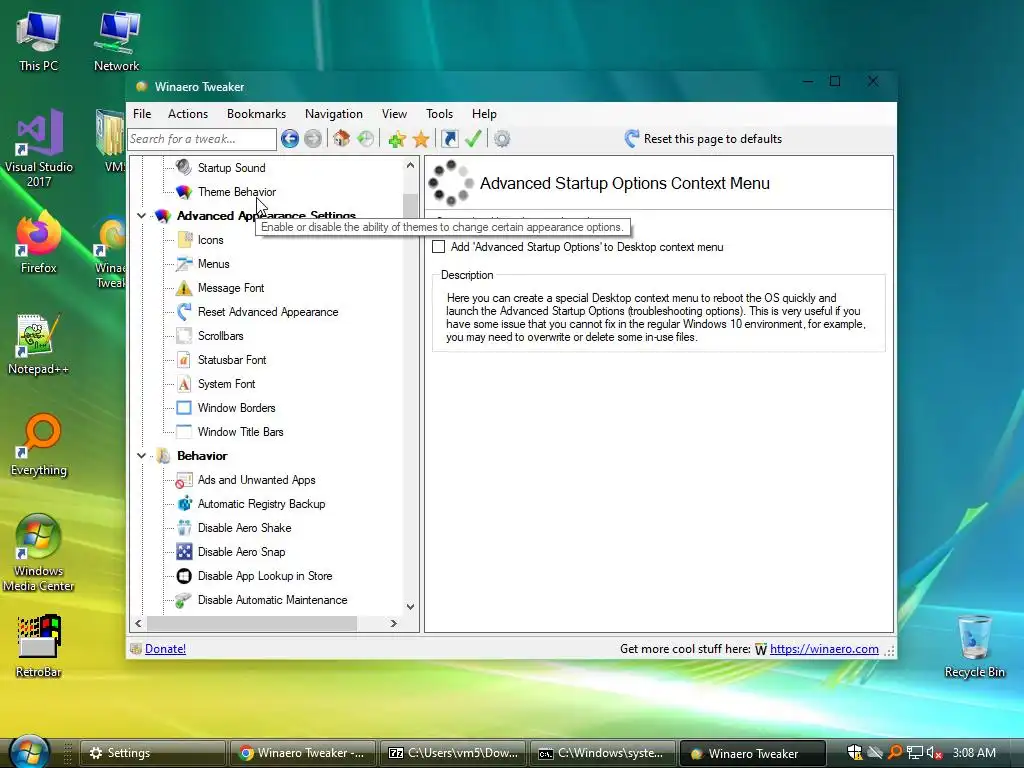This screenshot has width=1024, height=768.
Task: Click the muted volume tray icon
Action: tap(934, 753)
